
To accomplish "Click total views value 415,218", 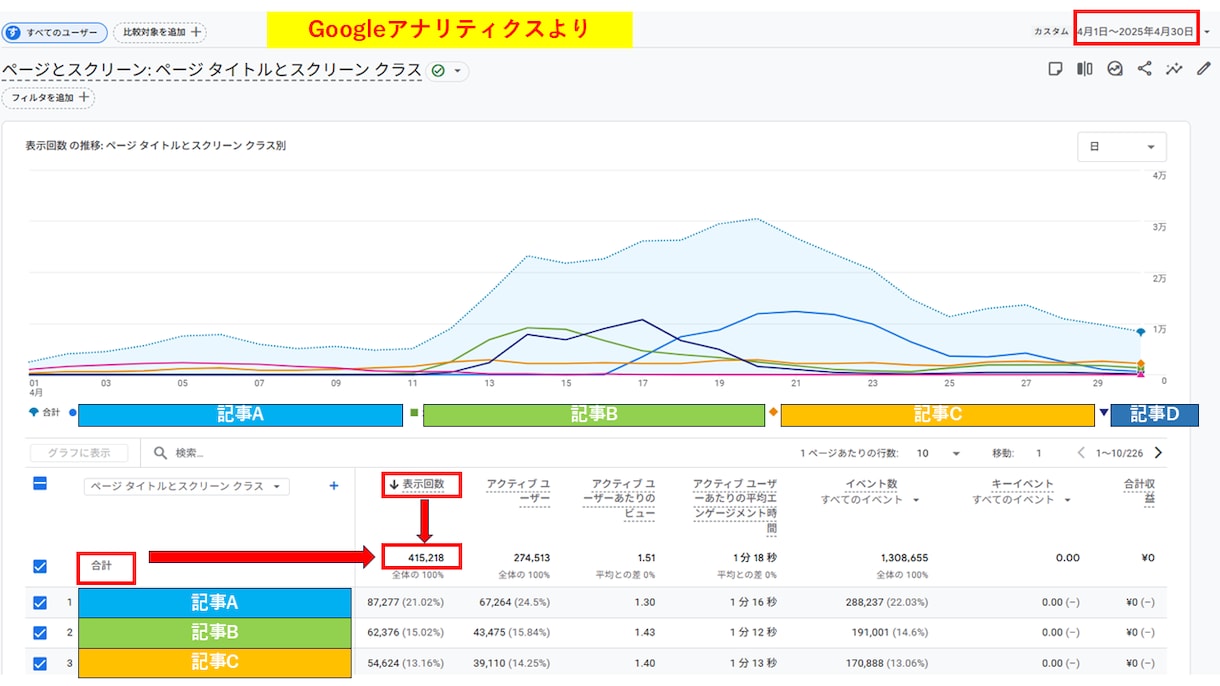I will [426, 558].
